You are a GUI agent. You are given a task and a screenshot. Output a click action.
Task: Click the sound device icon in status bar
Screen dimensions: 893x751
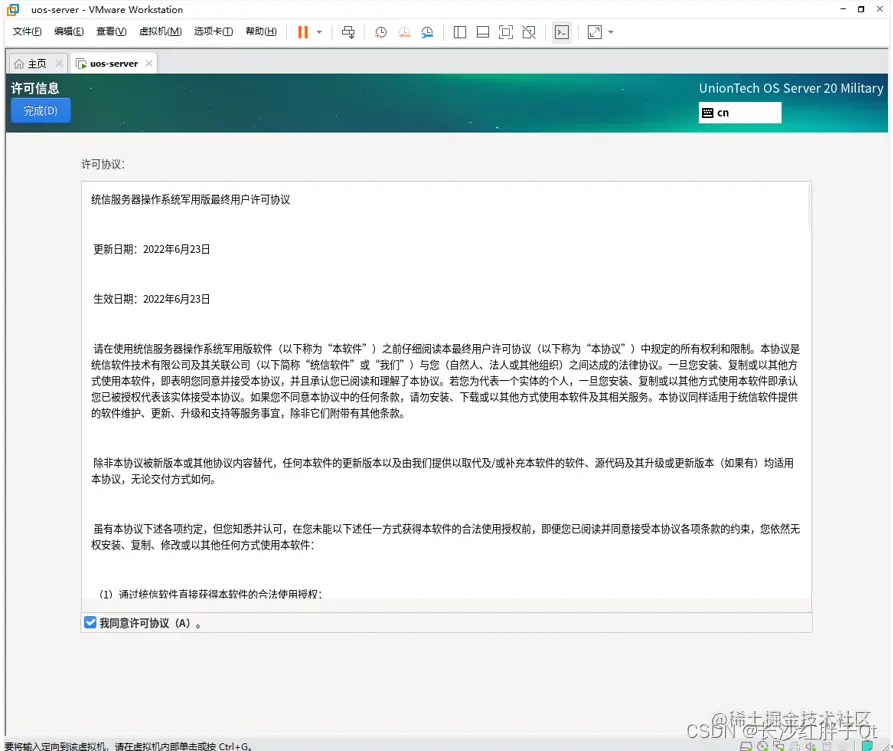coord(812,745)
